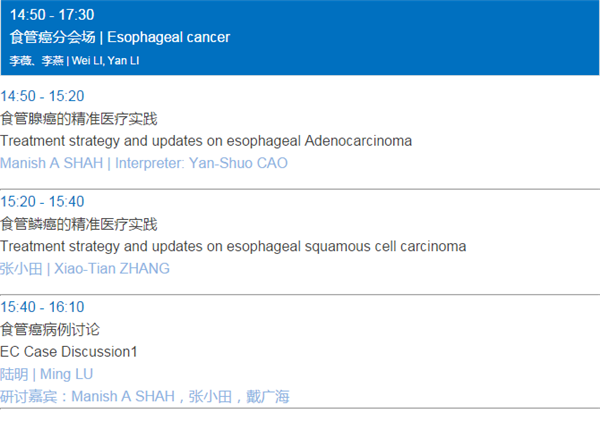Select the 15:20 - 15:40 time slot
Image resolution: width=600 pixels, height=429 pixels.
point(42,202)
